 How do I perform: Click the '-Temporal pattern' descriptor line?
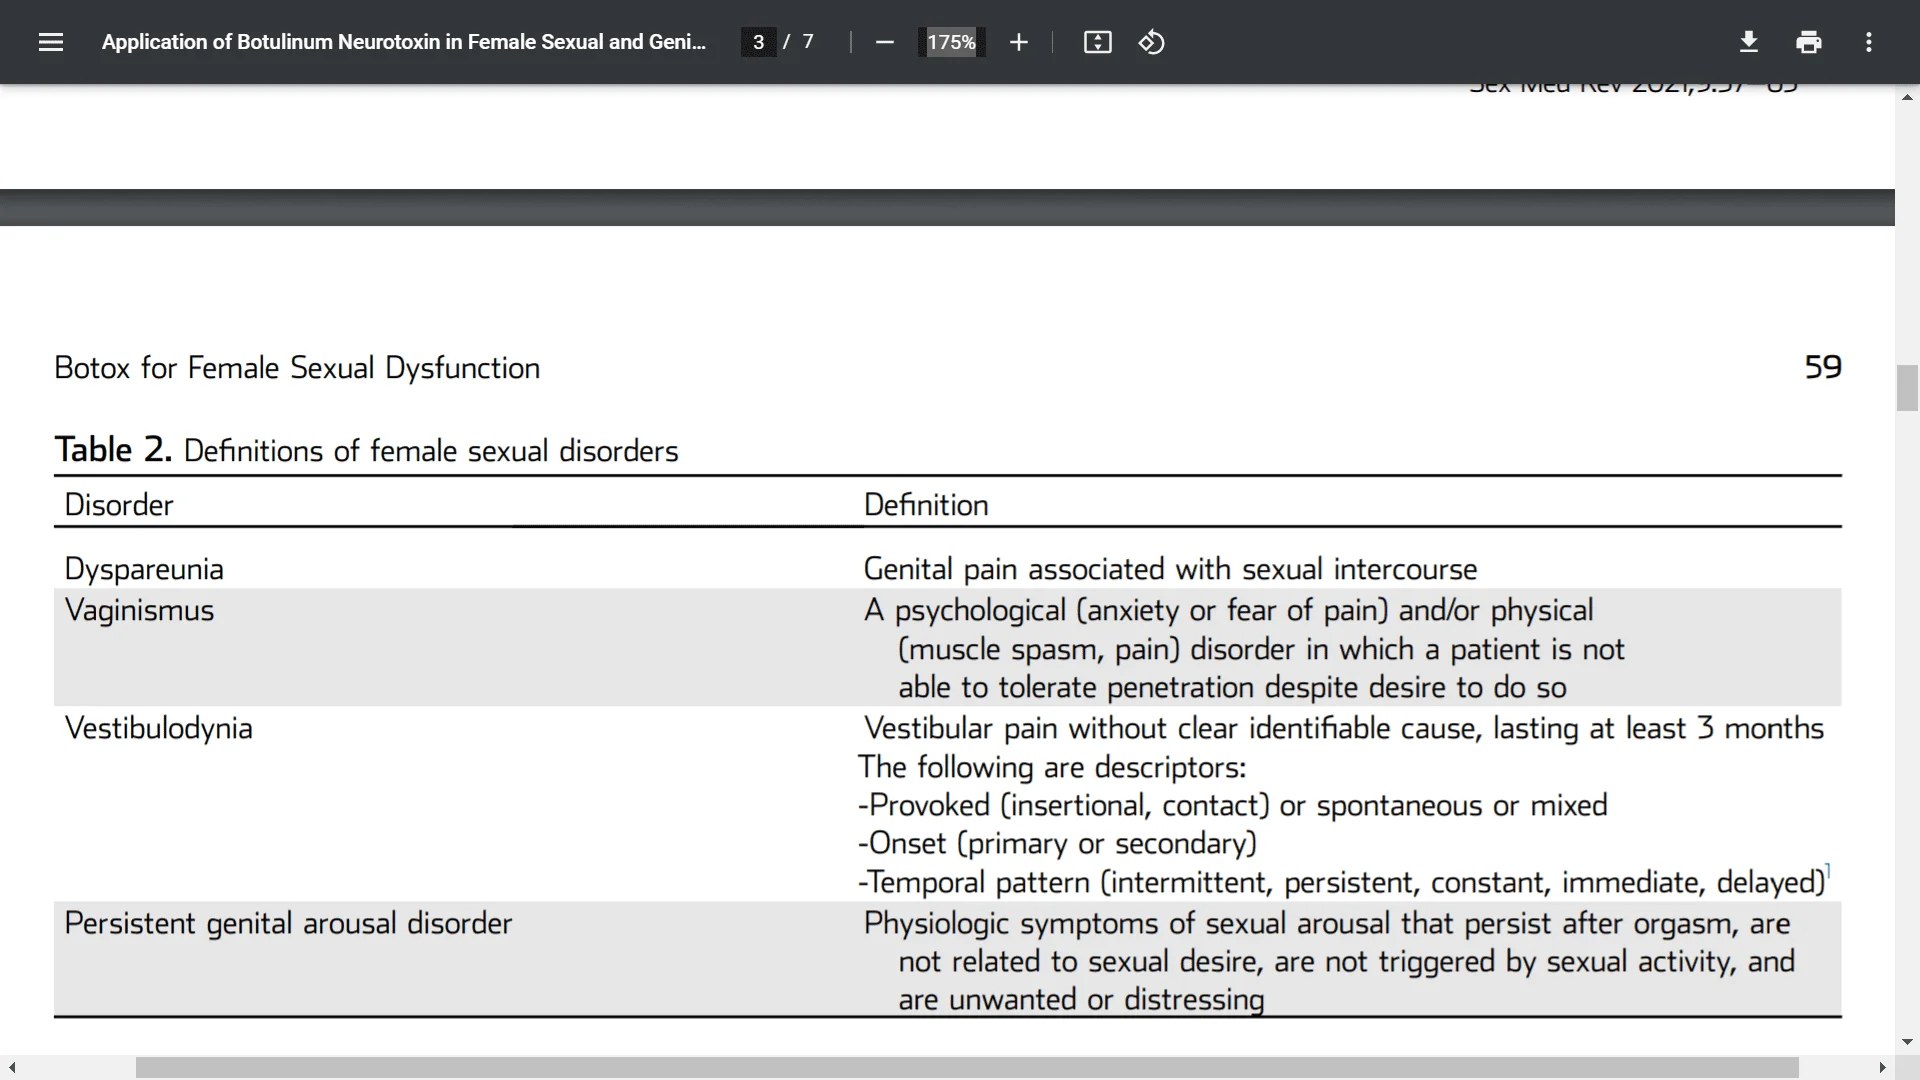(x=1341, y=882)
